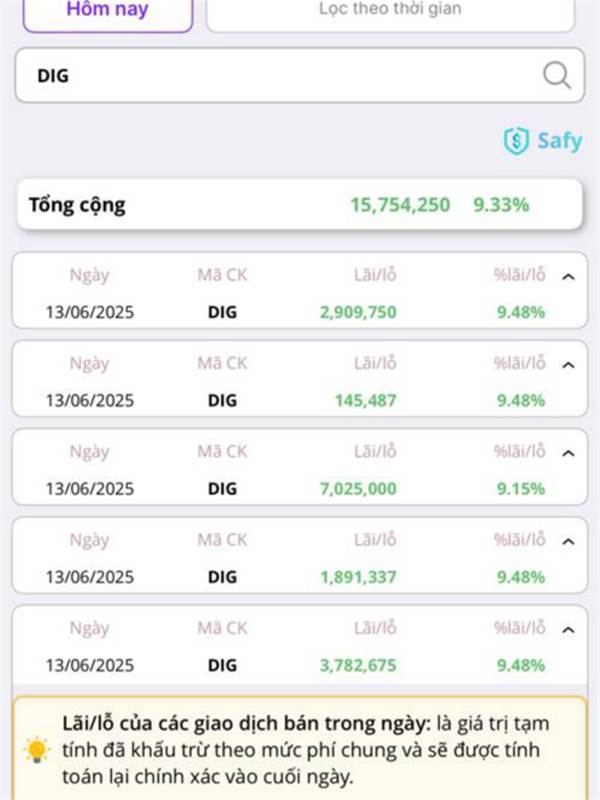Image resolution: width=600 pixels, height=800 pixels.
Task: Select the Hôm nay tab
Action: click(108, 10)
